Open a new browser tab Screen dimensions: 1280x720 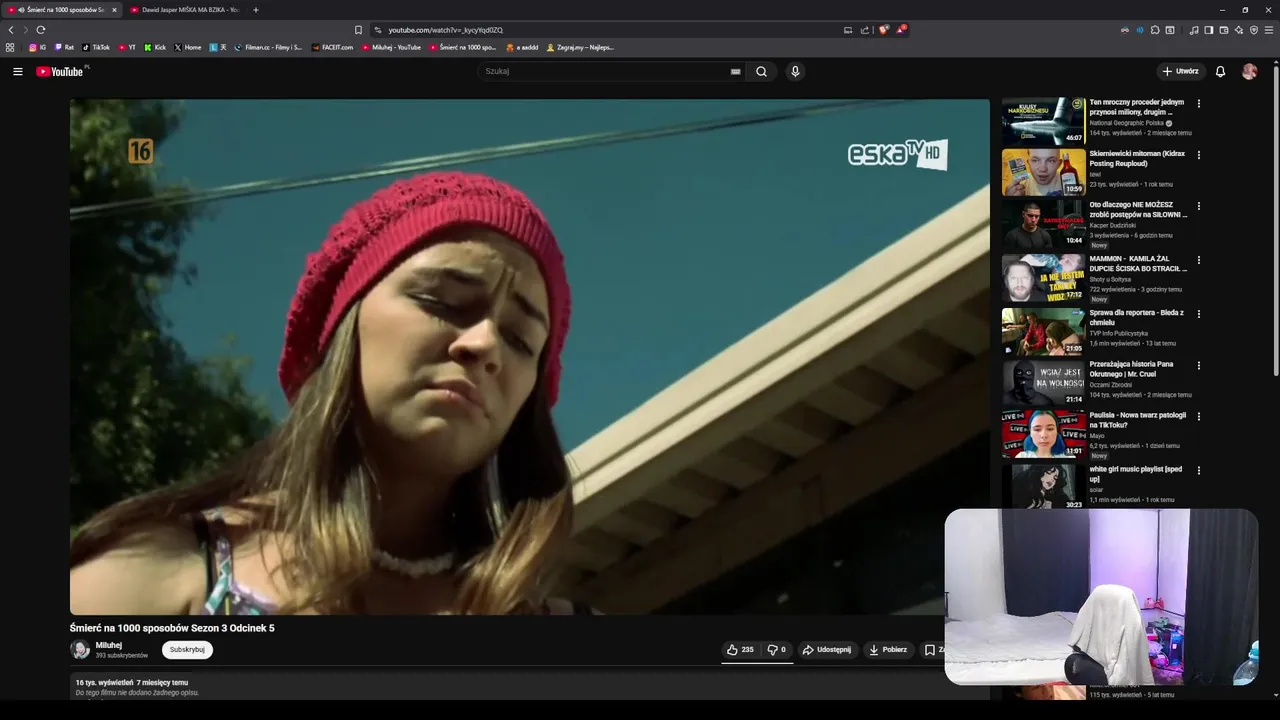point(256,10)
